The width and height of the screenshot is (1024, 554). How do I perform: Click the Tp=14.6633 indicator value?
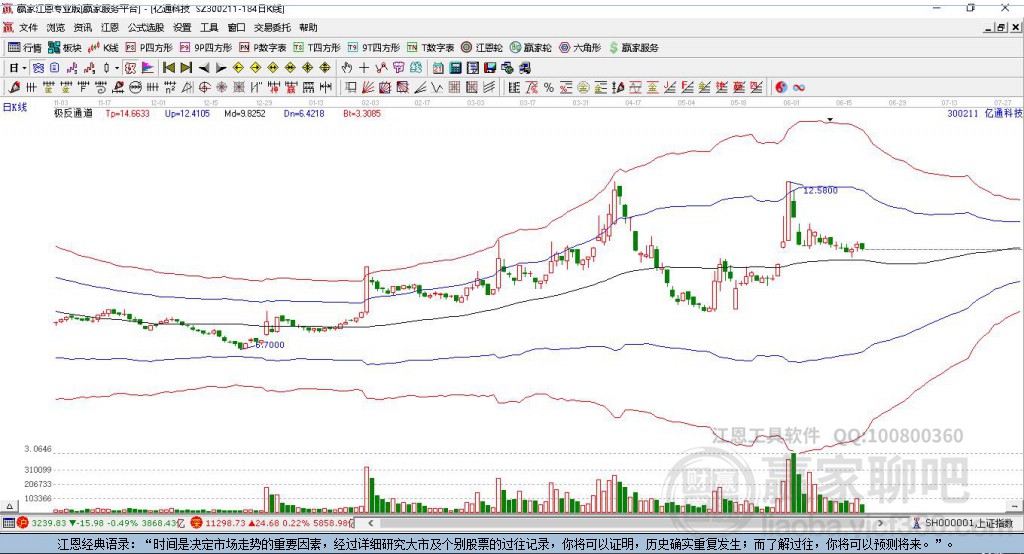click(x=127, y=113)
